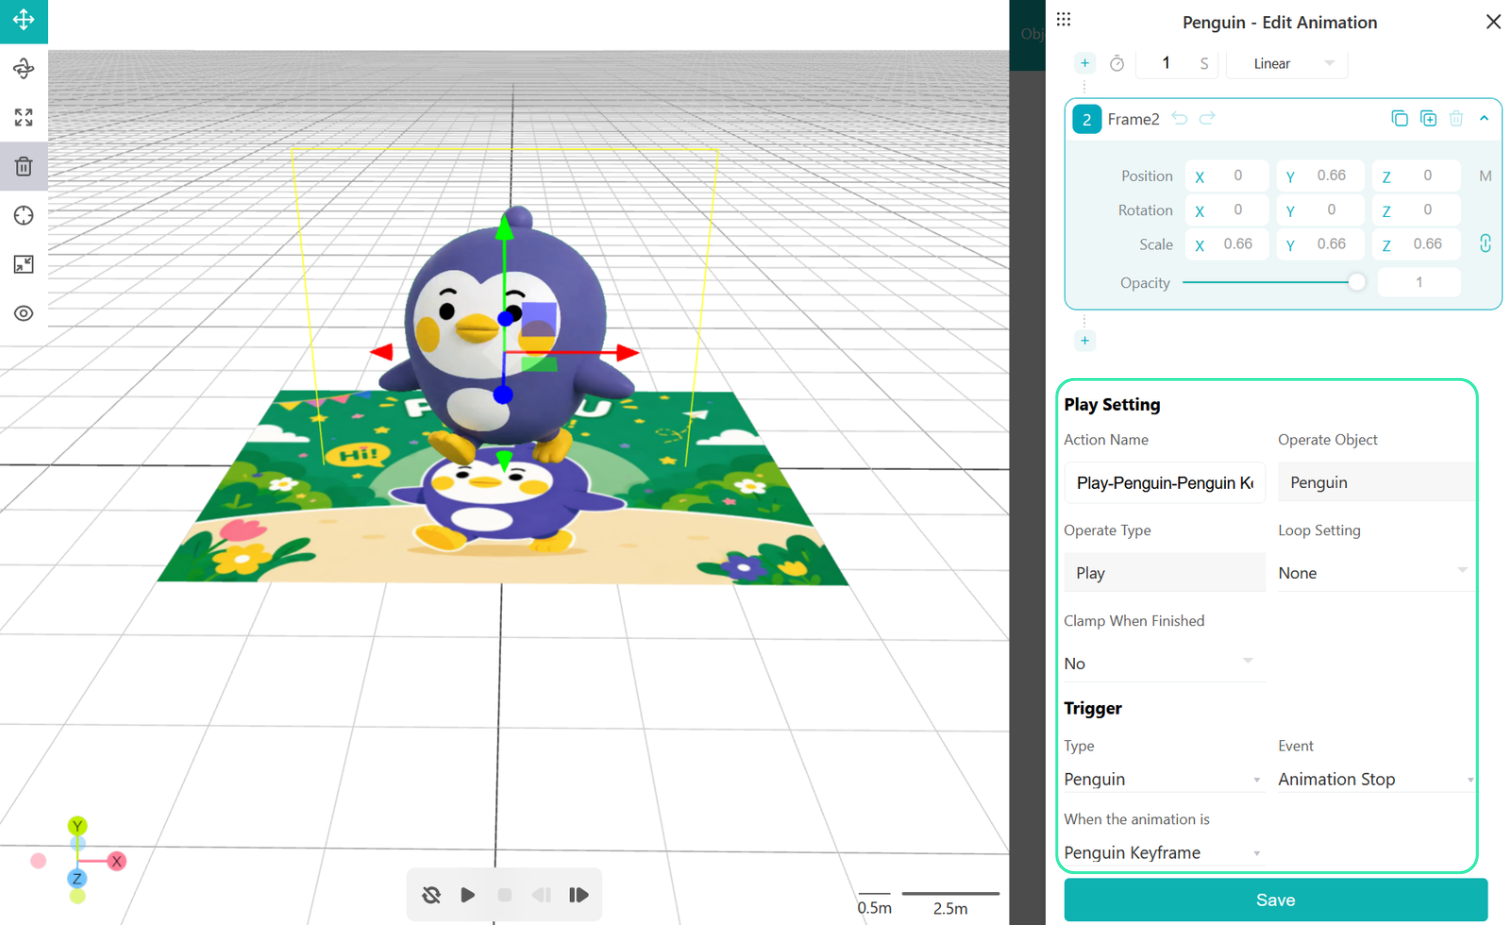Click the Position Z field

(x=1416, y=176)
